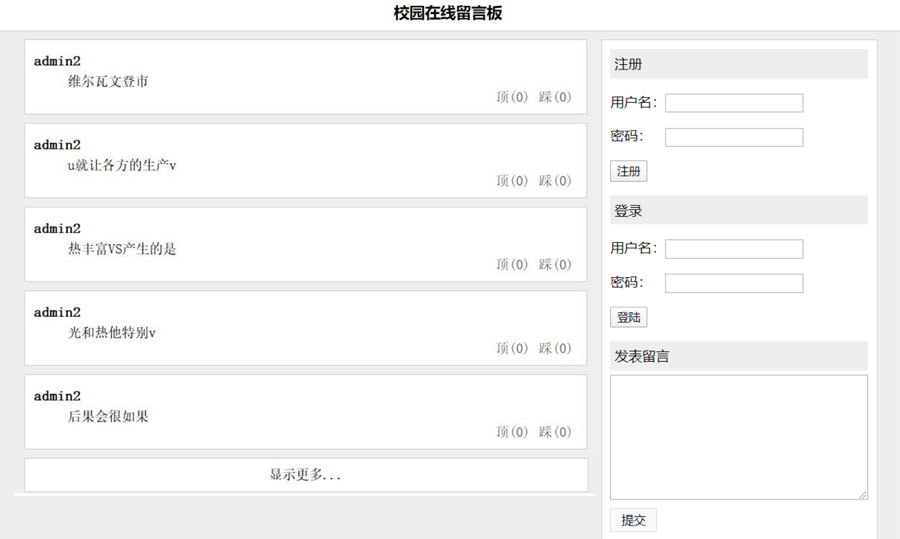
Task: Downvote 踩(0) on the 维尔瓦文登市 message
Action: point(555,97)
